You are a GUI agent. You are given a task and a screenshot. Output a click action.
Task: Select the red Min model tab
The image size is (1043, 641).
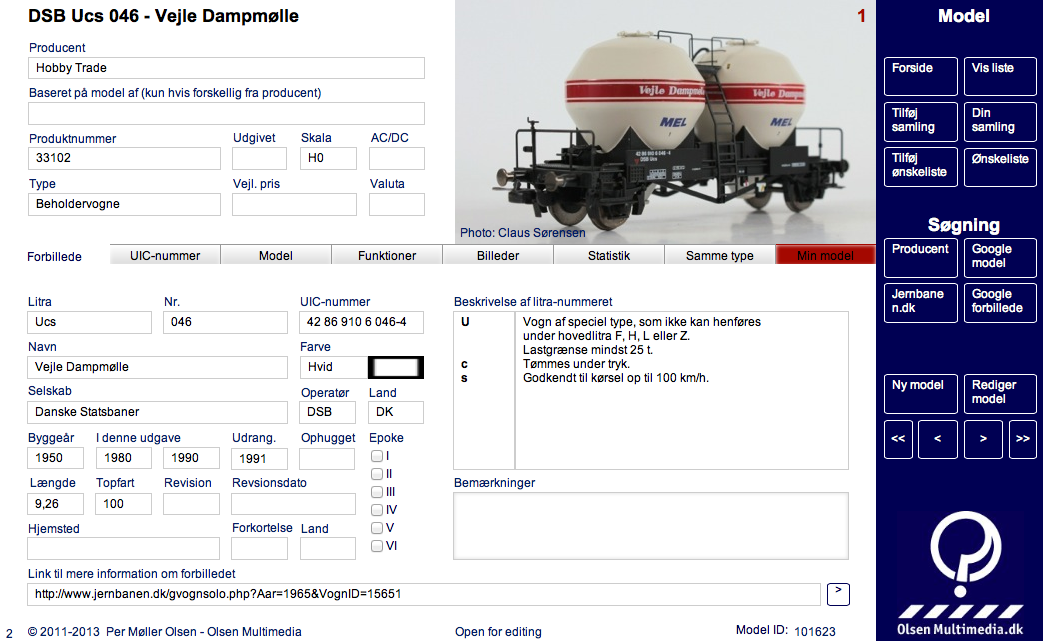(825, 255)
